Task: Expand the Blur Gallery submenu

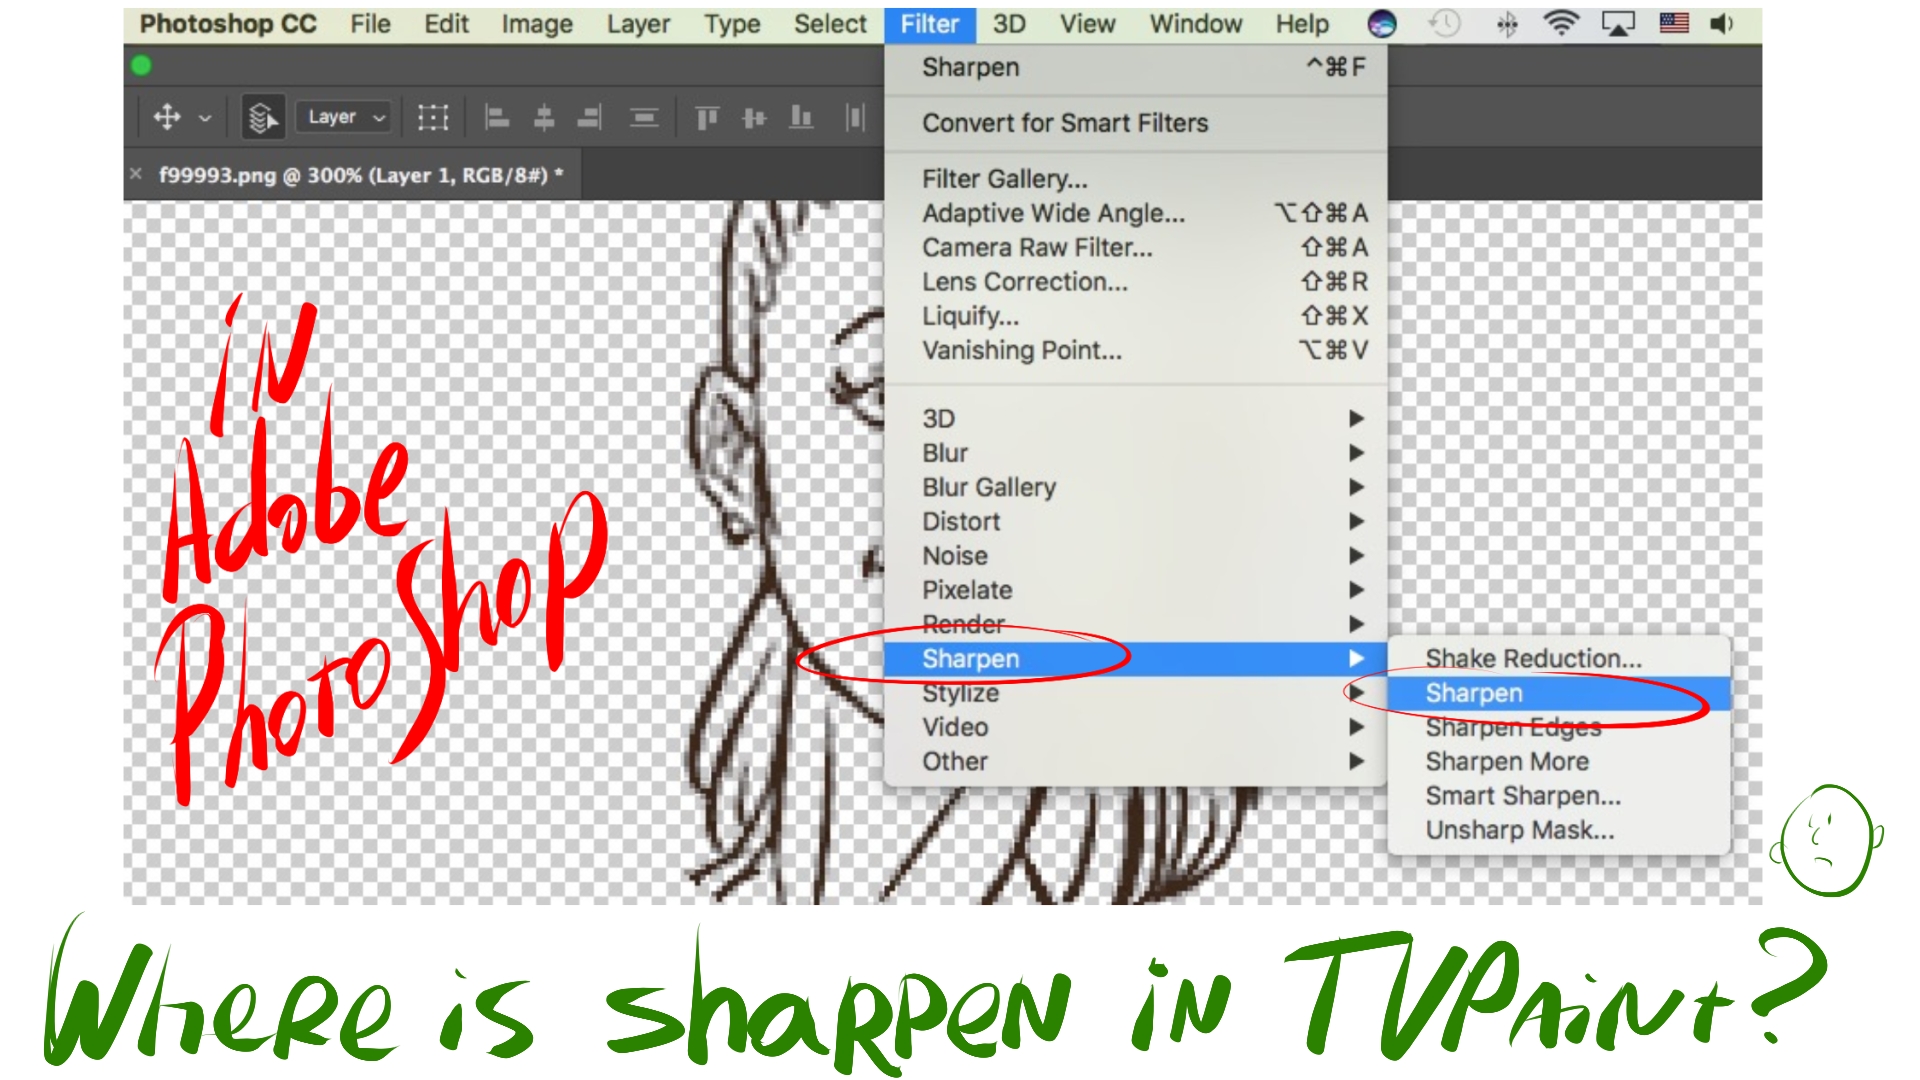Action: 1136,487
